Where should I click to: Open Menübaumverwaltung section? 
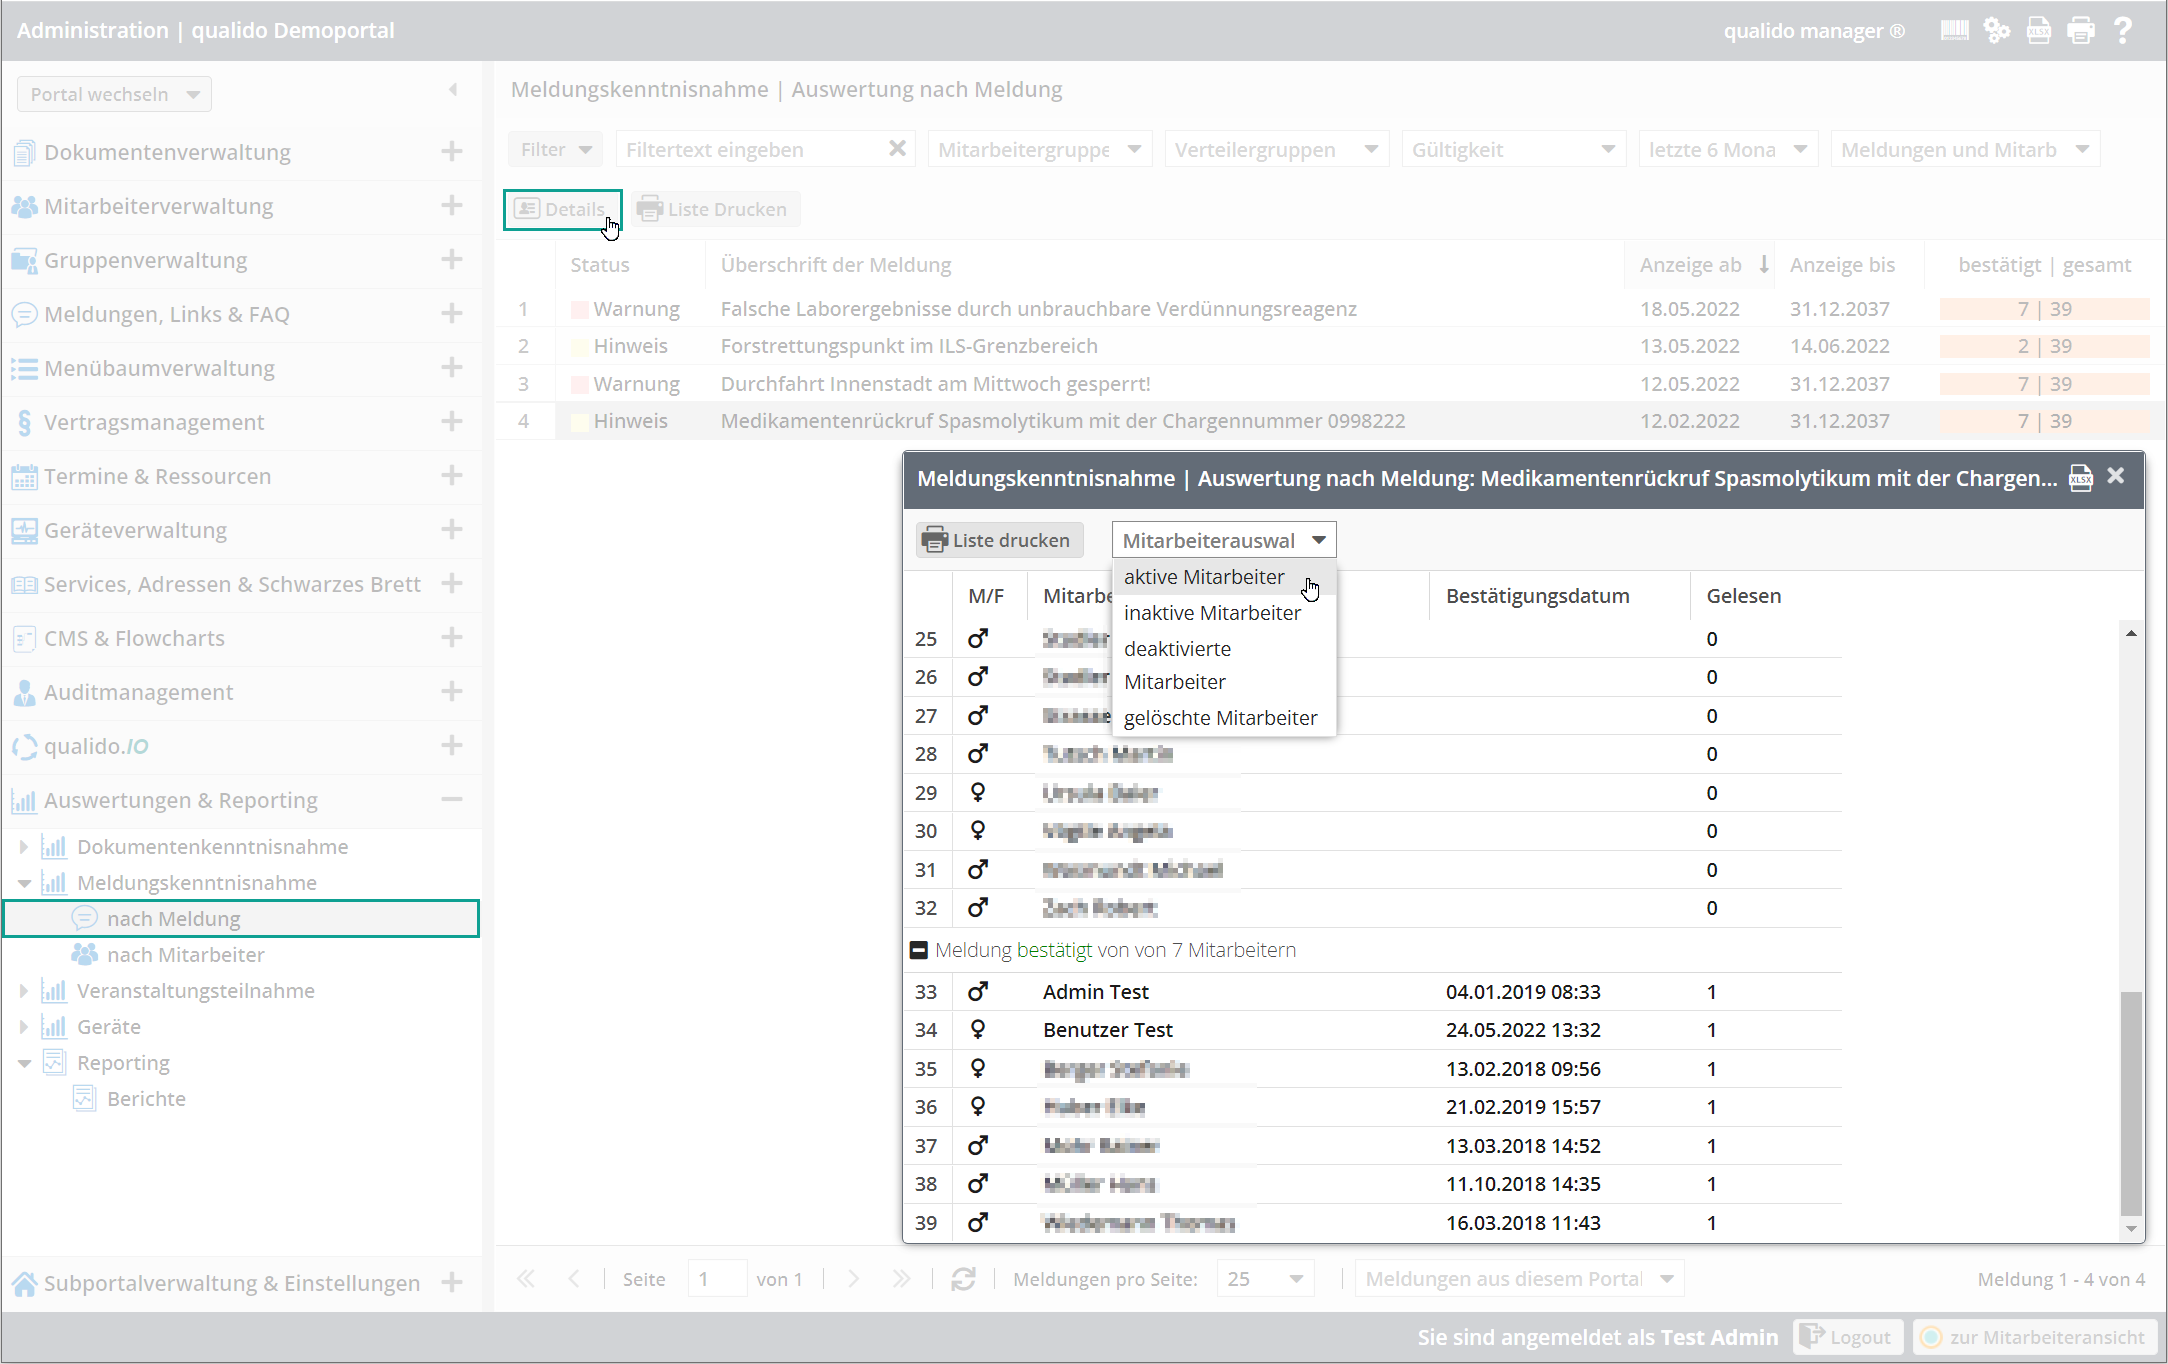point(241,368)
